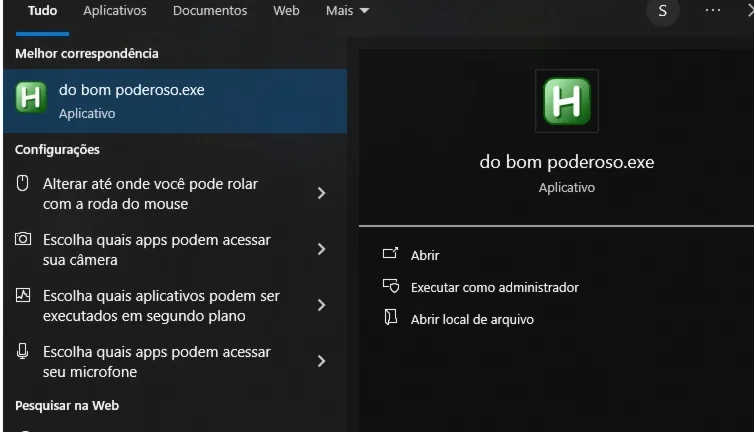Expand the Mais dropdown
This screenshot has height=432, width=754.
point(347,11)
